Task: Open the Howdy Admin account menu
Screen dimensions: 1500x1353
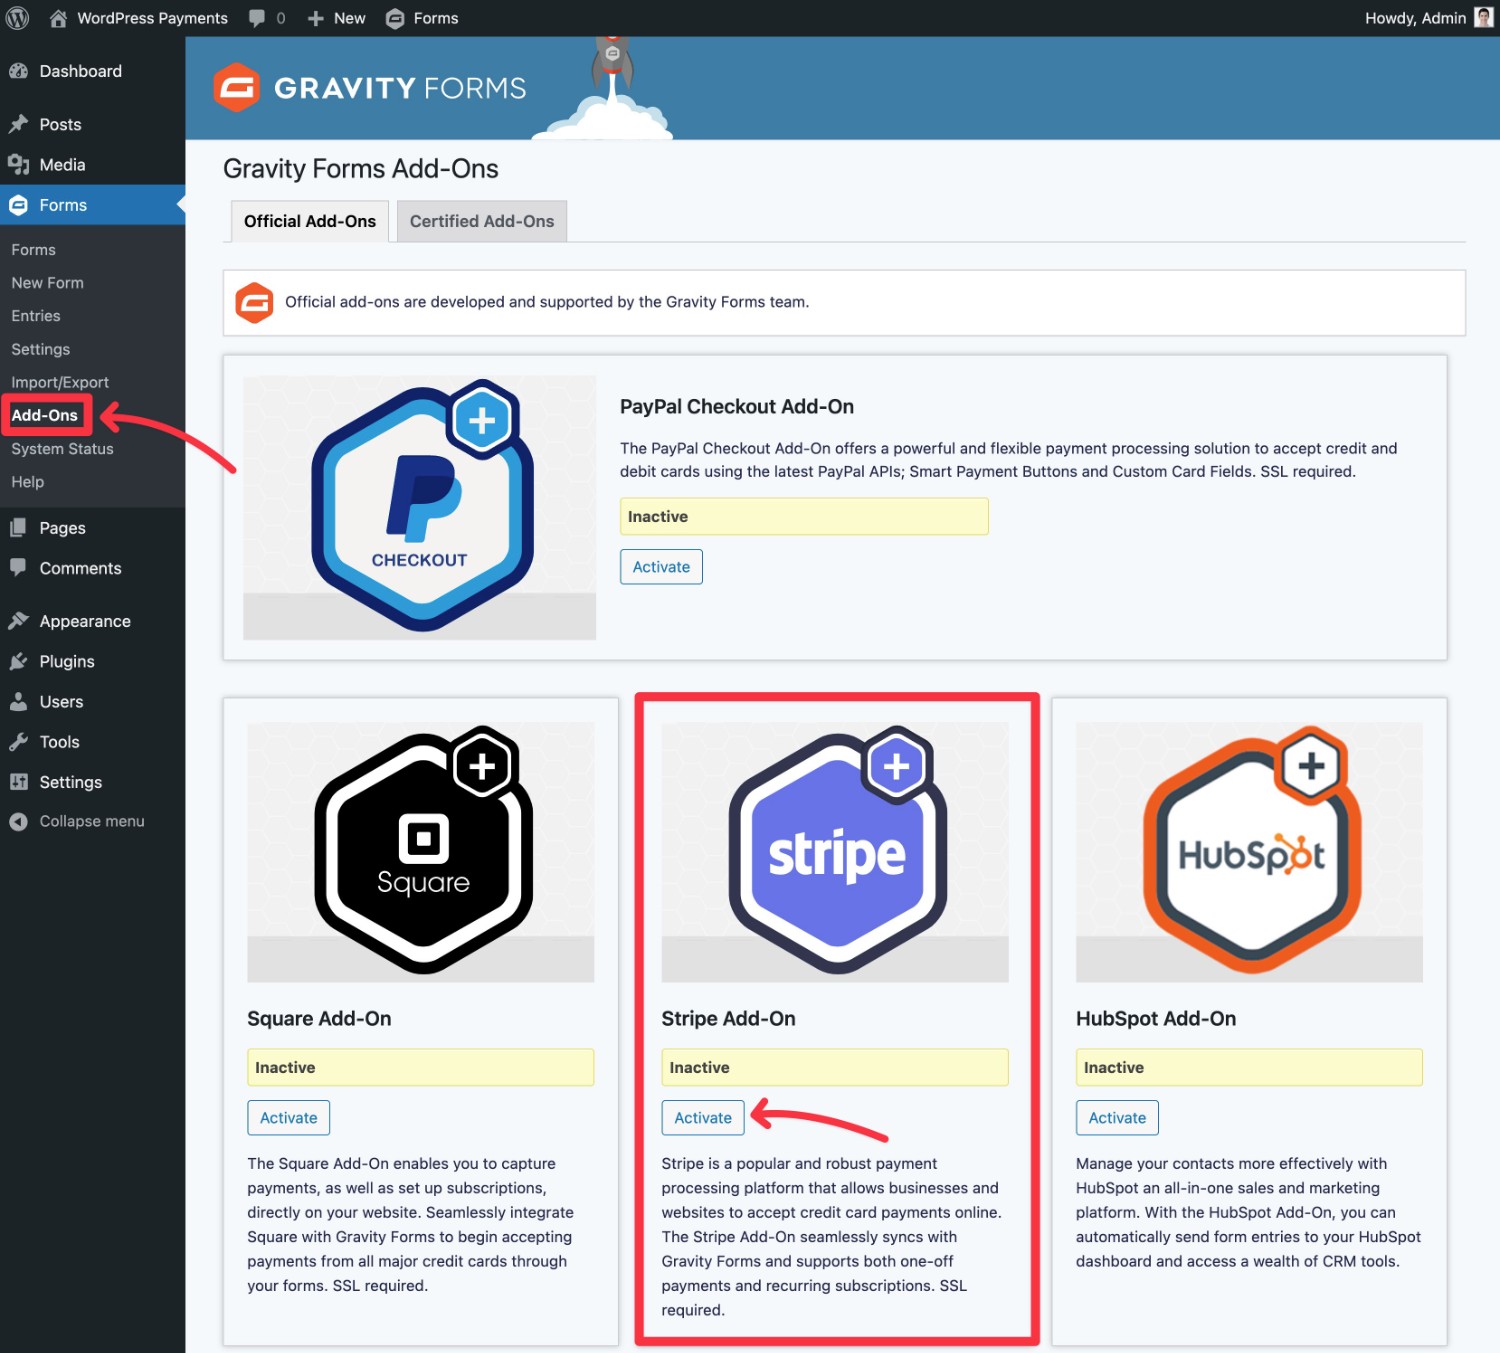Action: [1416, 17]
